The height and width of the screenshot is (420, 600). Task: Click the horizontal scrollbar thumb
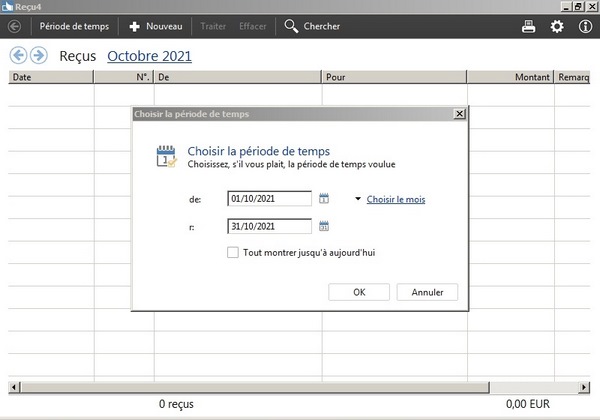click(255, 387)
